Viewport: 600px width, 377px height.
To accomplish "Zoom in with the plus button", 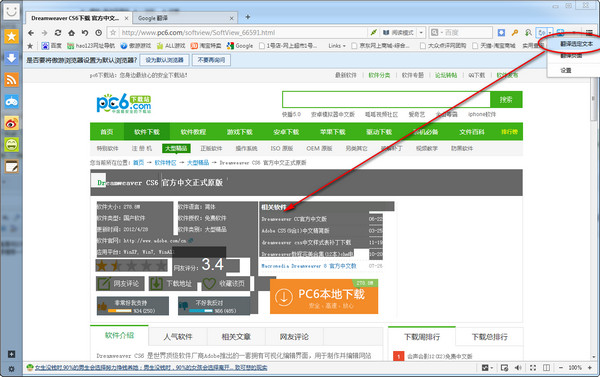I will click(590, 368).
